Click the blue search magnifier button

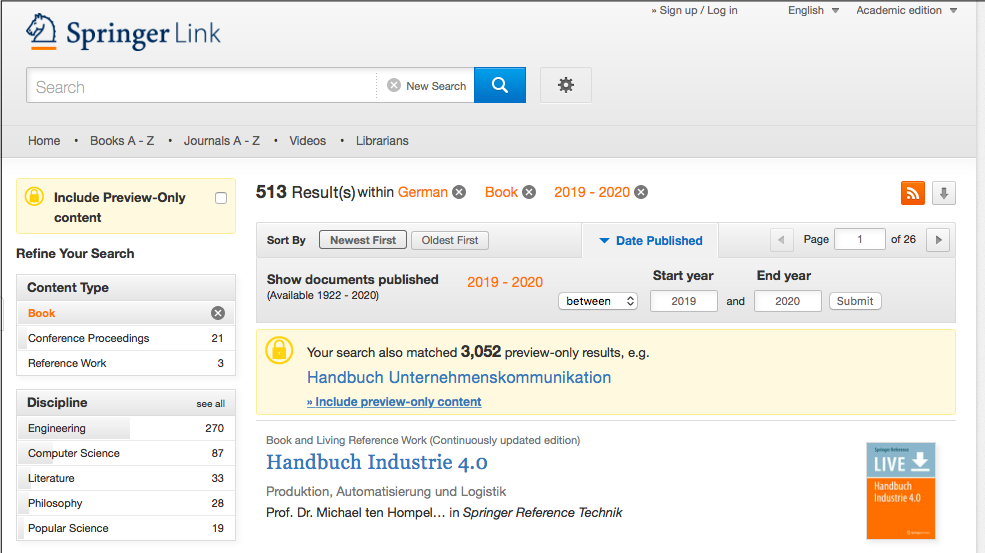500,85
